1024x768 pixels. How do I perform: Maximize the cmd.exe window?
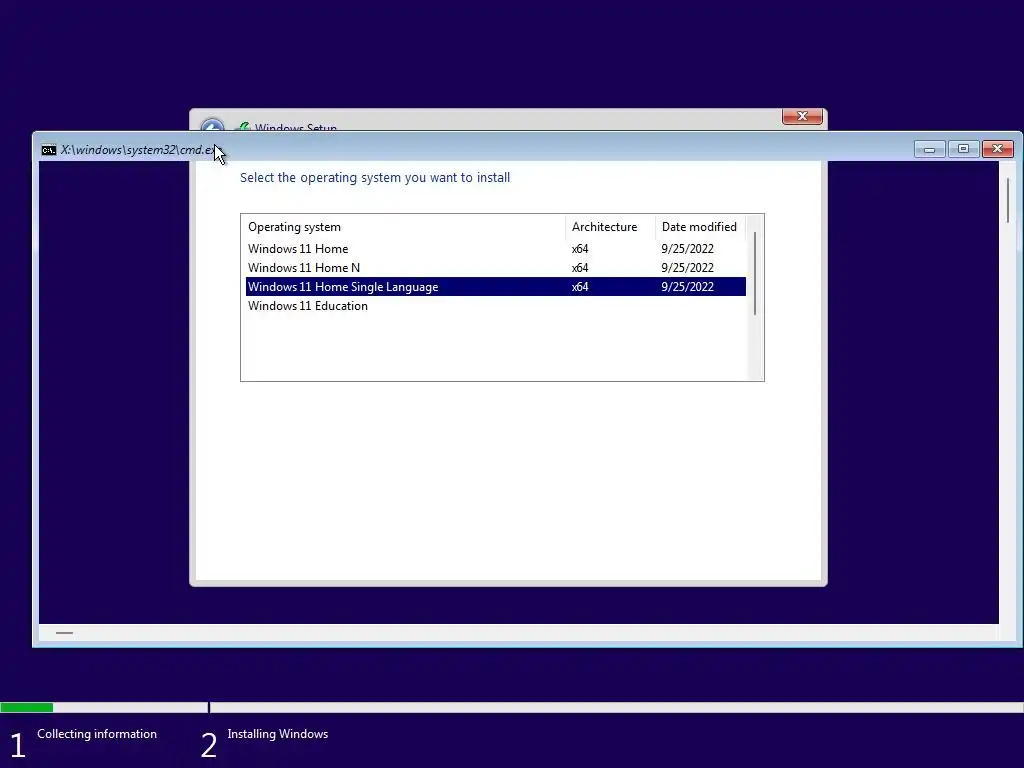[963, 149]
